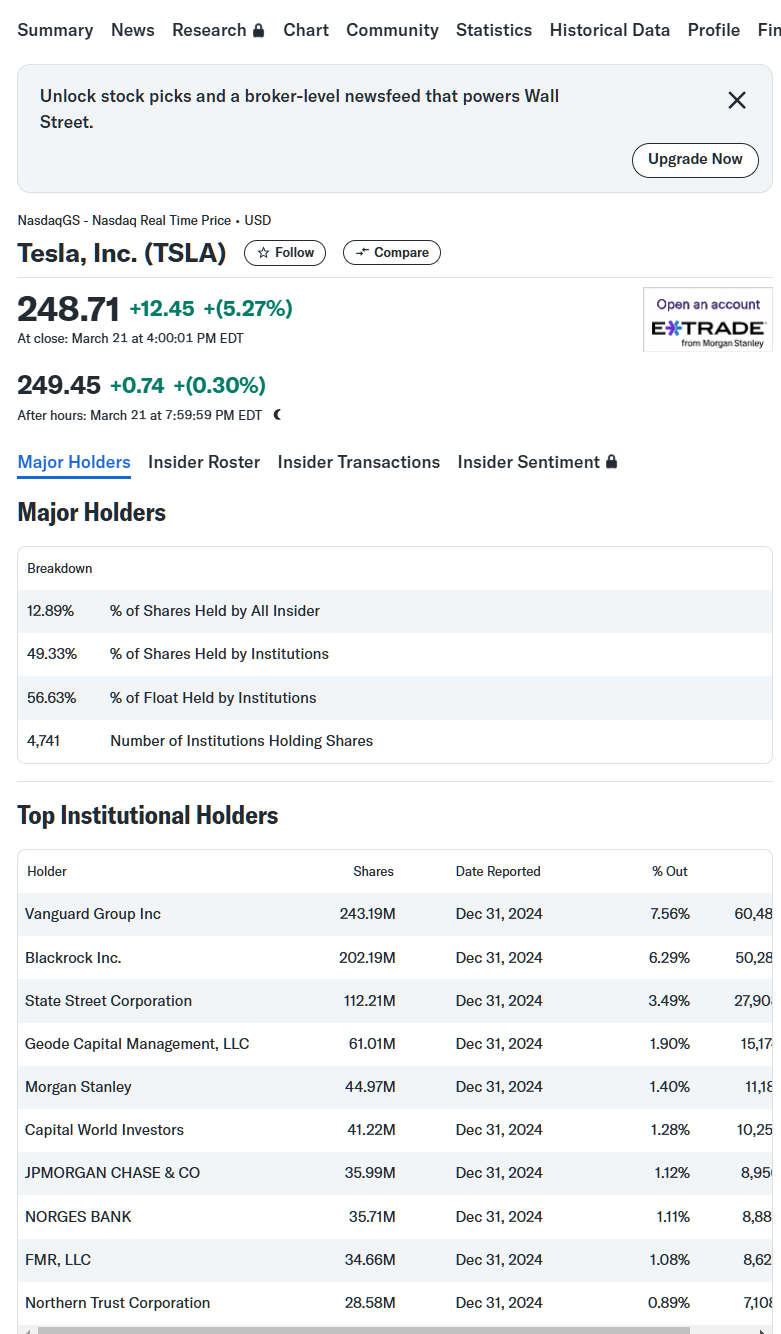Click the star icon in Follow button
Viewport: 781px width, 1334px height.
pos(263,253)
